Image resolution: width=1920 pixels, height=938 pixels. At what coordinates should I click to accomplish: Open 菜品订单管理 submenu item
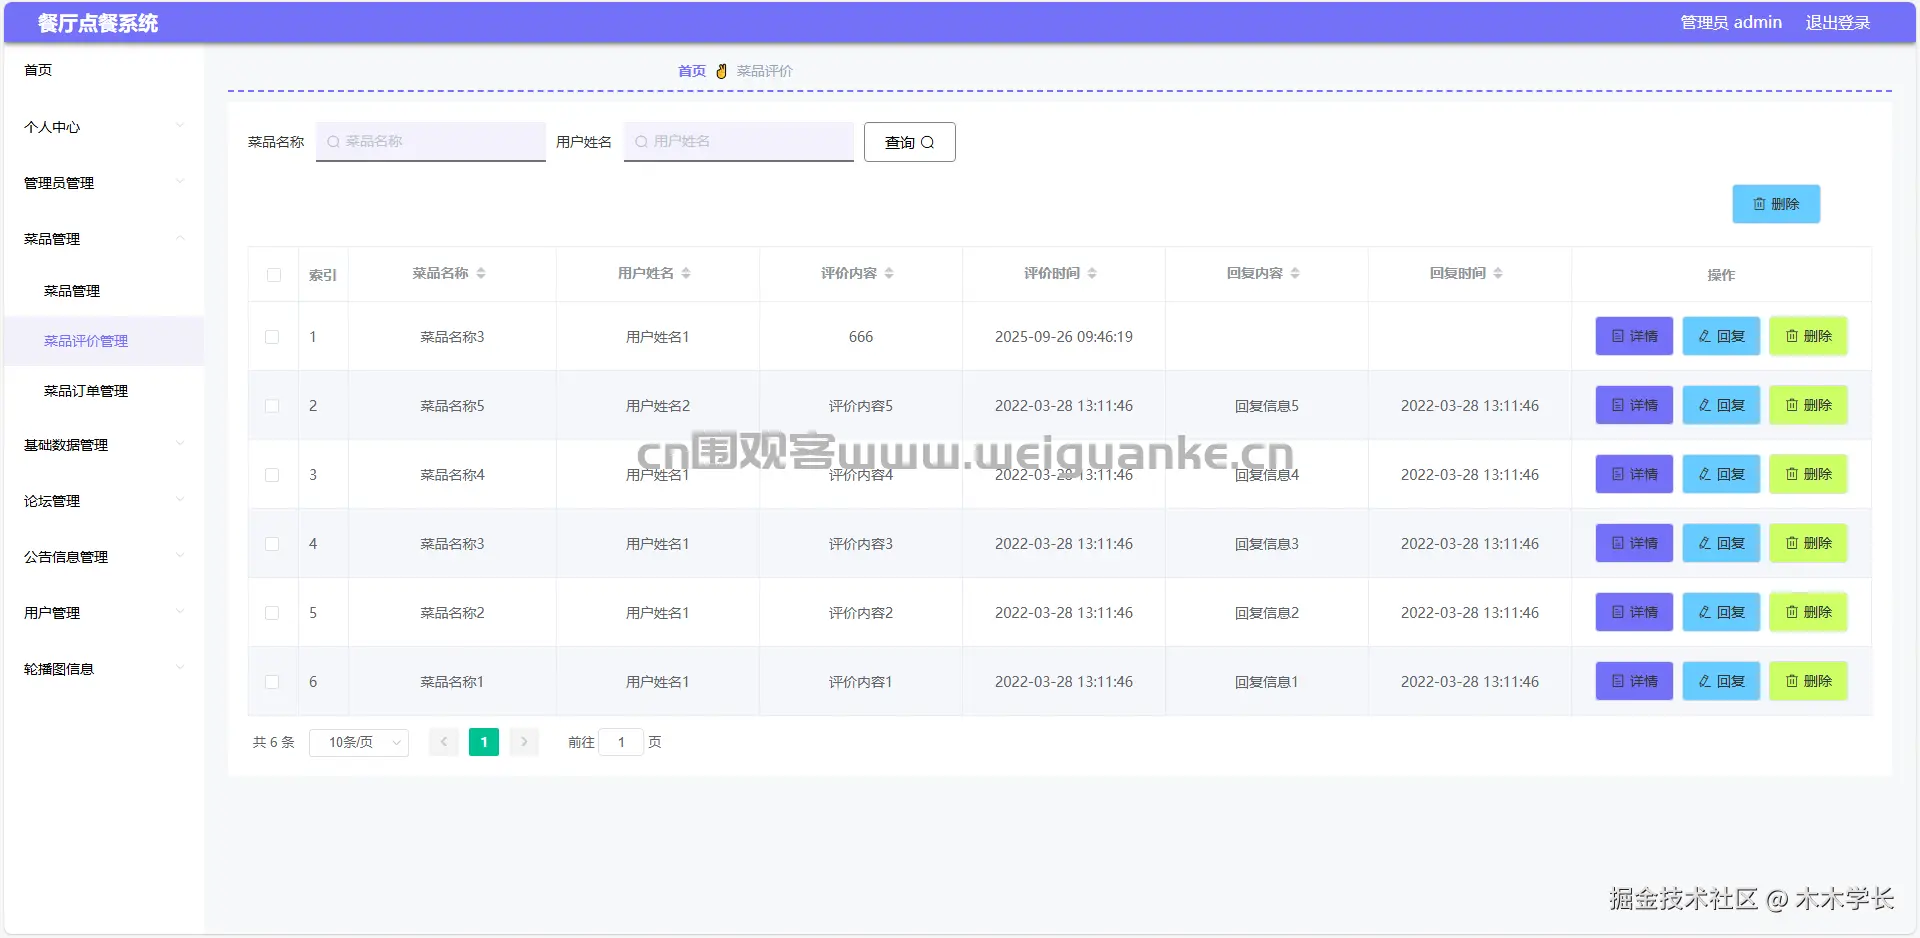point(104,391)
